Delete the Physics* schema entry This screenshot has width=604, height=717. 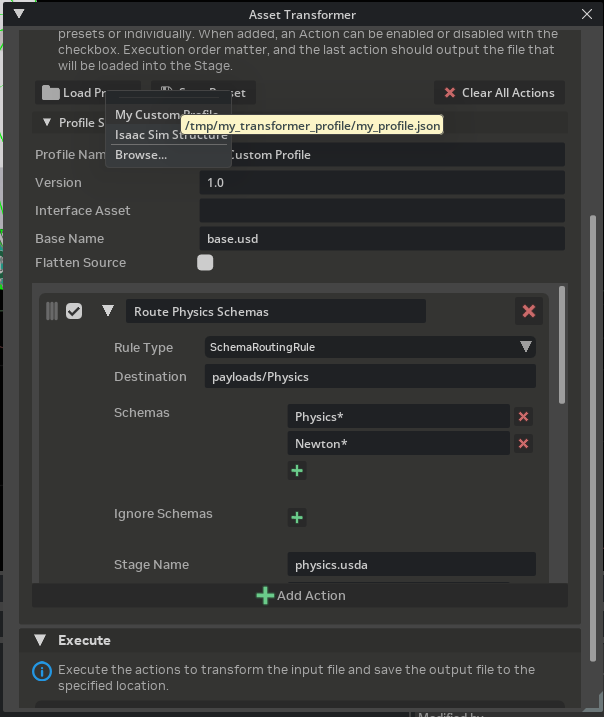(x=523, y=416)
